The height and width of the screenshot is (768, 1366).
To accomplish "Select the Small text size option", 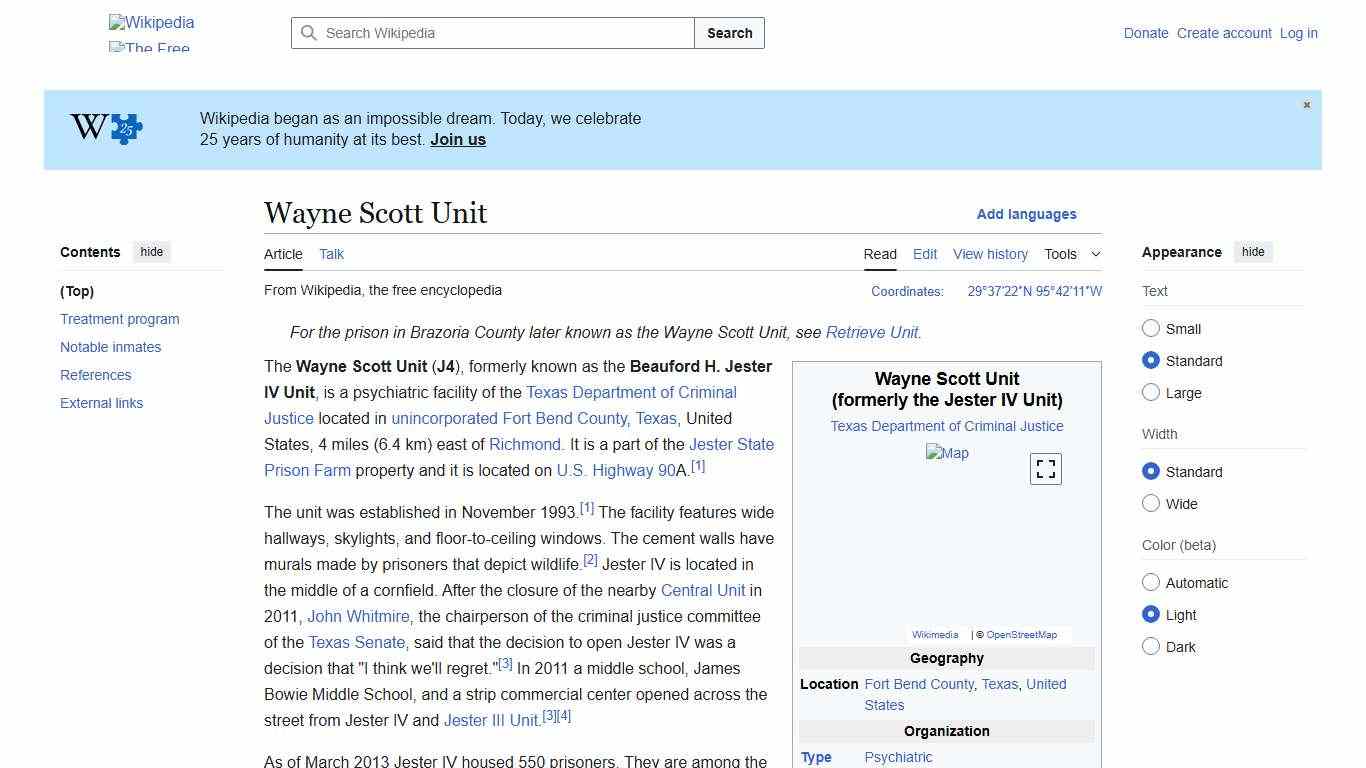I will pyautogui.click(x=1151, y=328).
